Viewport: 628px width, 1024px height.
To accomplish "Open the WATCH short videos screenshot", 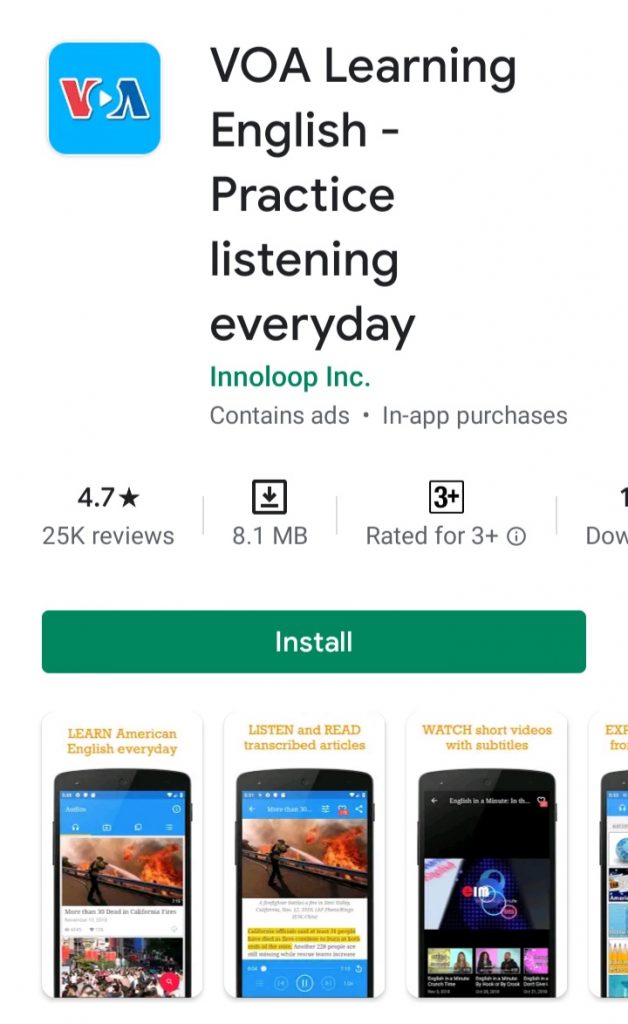I will click(x=487, y=856).
